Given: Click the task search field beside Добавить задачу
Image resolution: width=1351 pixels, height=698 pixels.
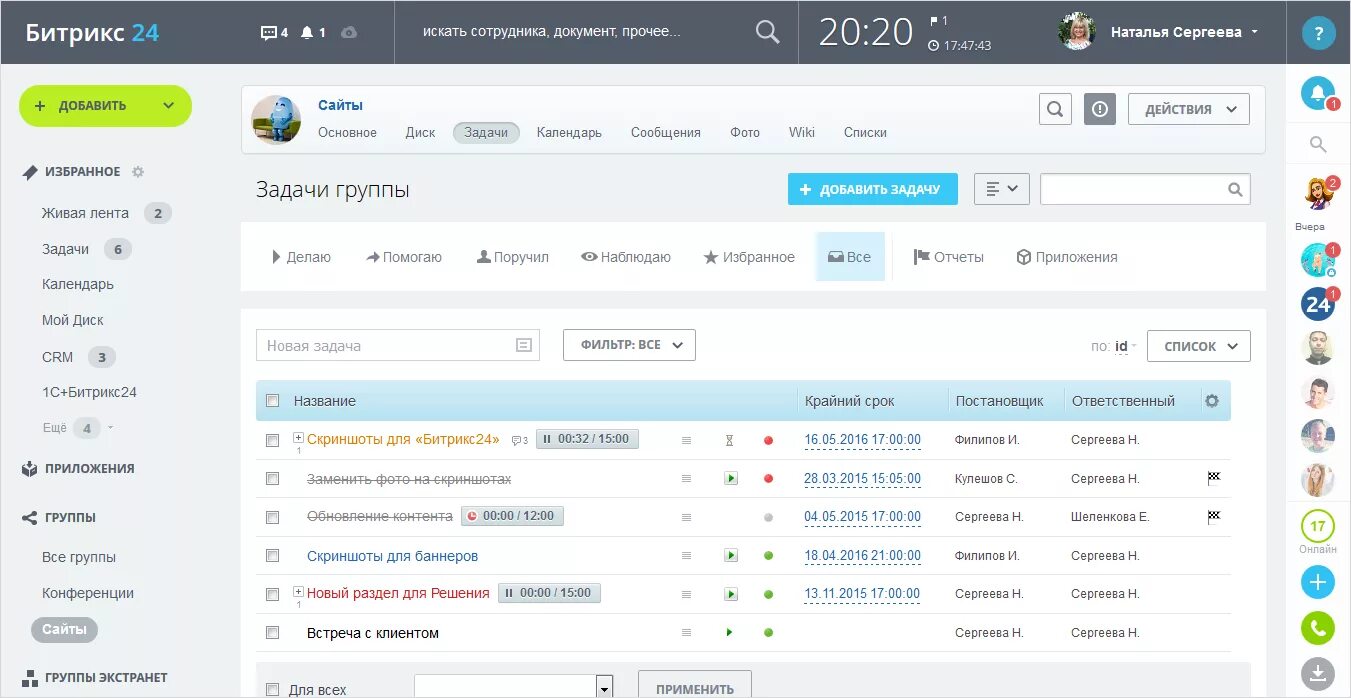Looking at the screenshot, I should 1145,189.
